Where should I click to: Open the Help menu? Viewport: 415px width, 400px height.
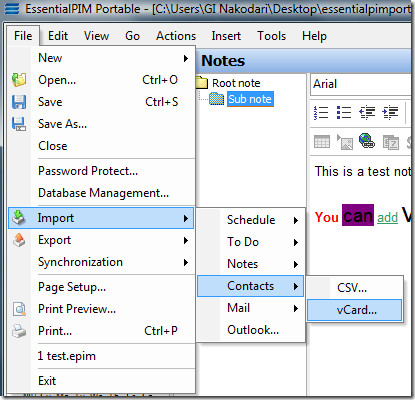click(x=314, y=36)
